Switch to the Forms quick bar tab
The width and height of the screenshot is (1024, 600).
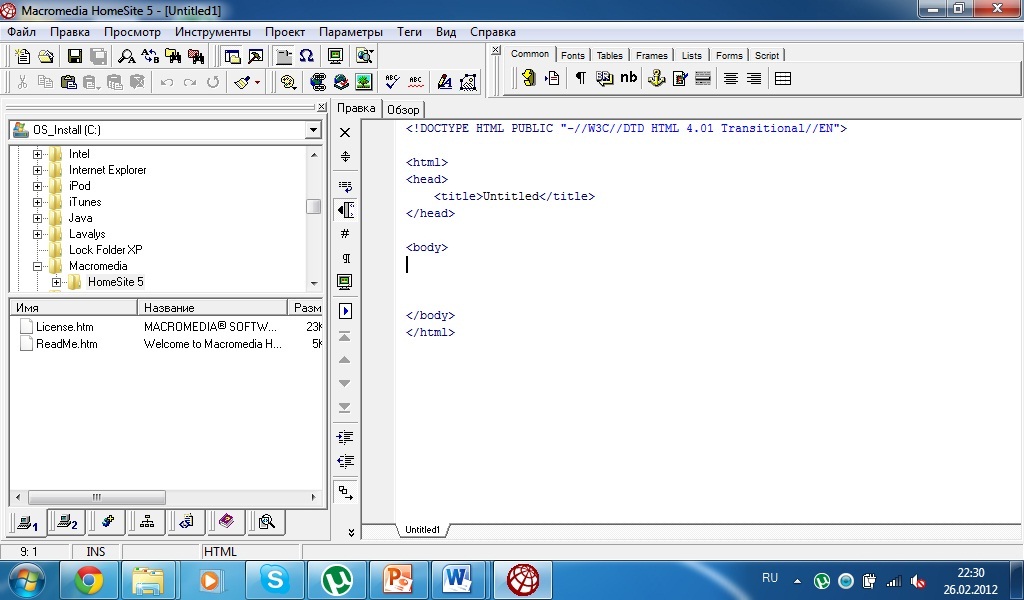click(x=729, y=55)
